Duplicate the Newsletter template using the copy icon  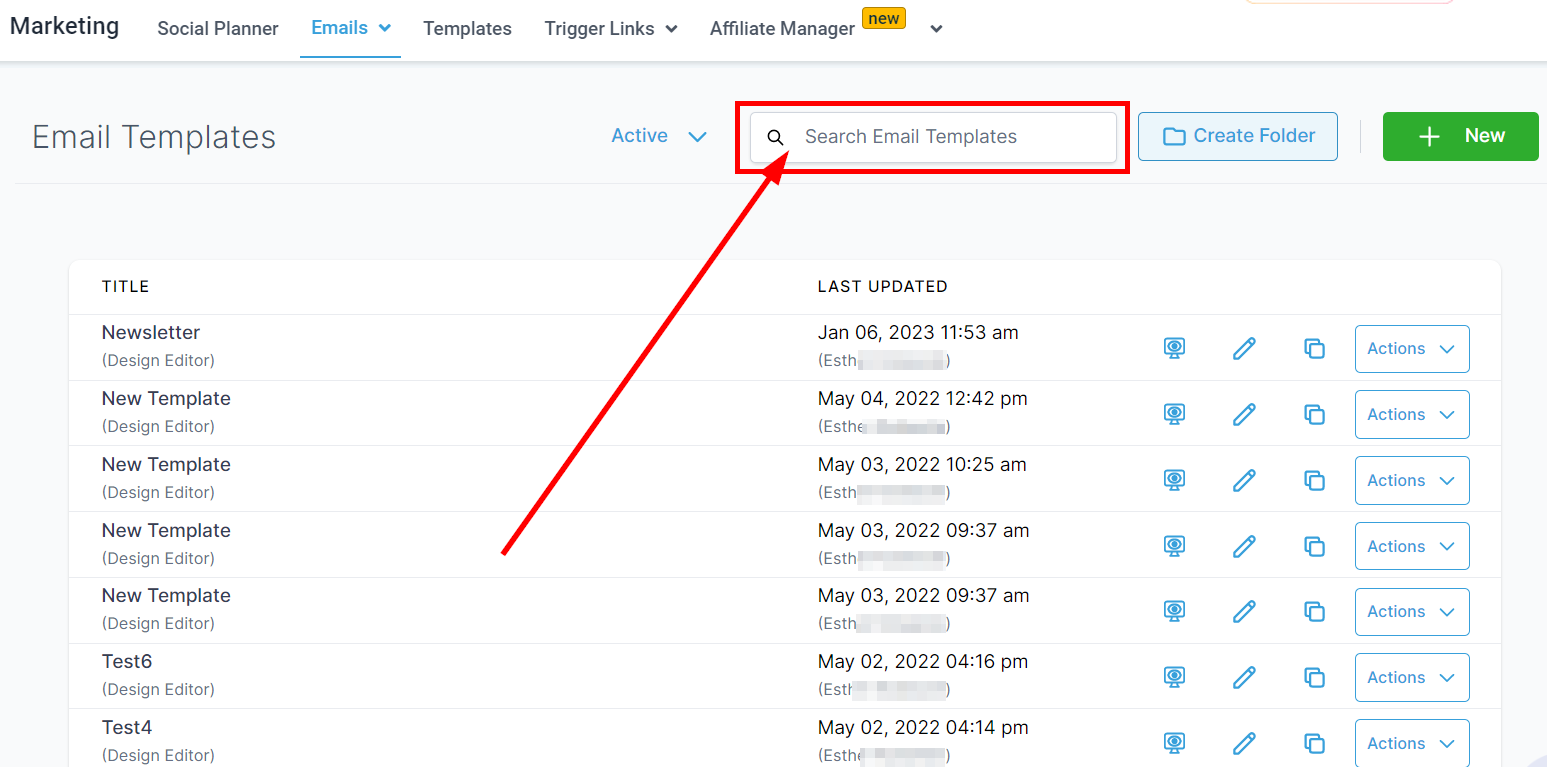(x=1314, y=348)
